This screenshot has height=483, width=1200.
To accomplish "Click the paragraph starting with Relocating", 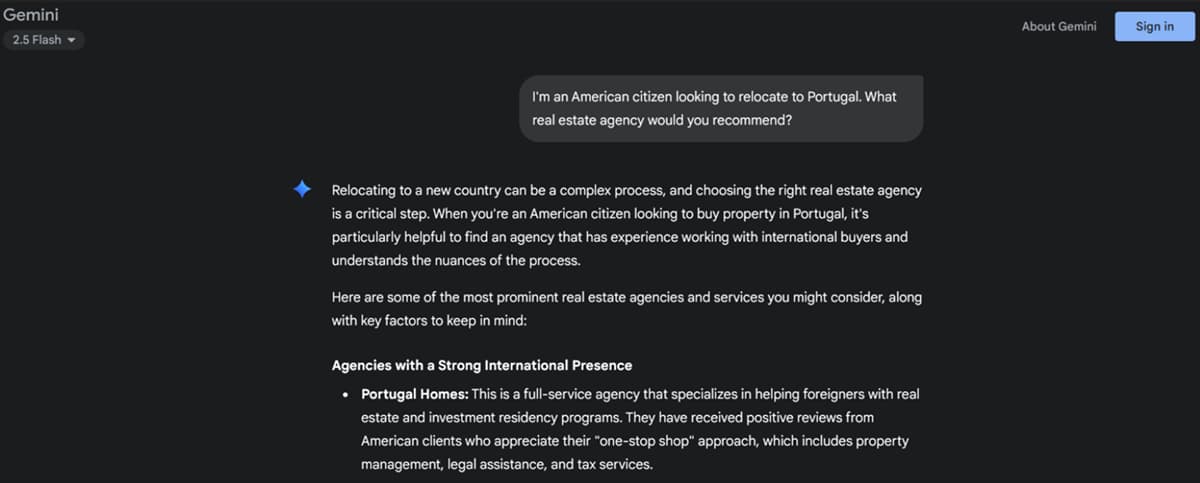I will [627, 225].
